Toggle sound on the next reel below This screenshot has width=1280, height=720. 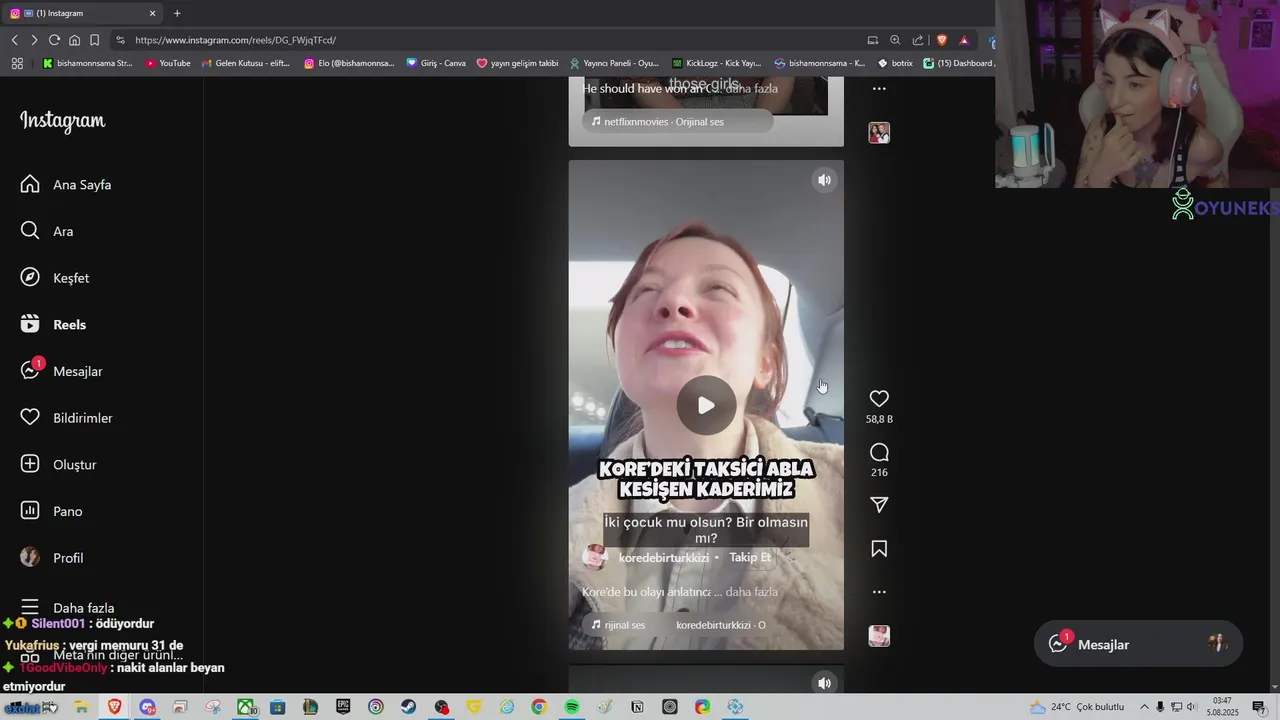[x=824, y=683]
